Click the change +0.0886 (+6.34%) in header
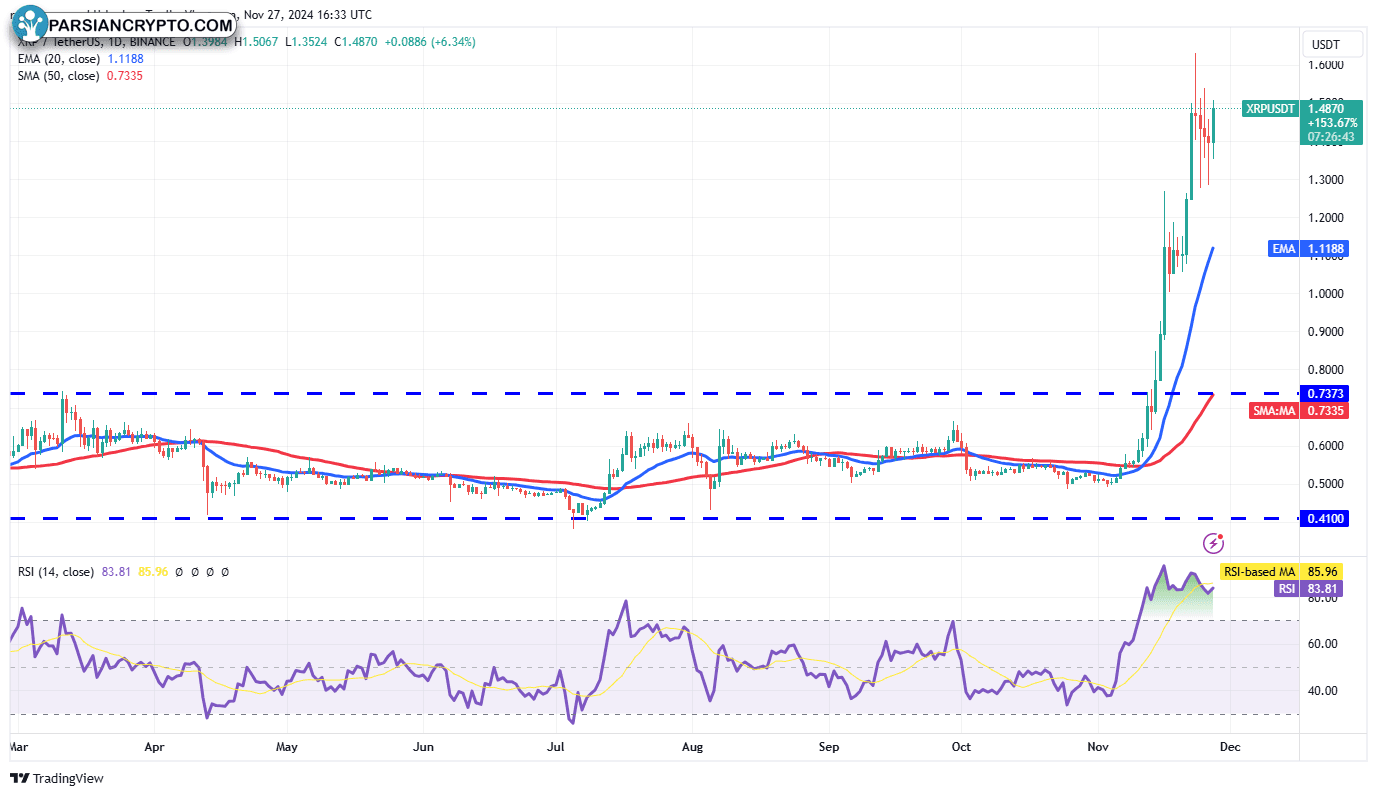Screen dimensions: 1377x796 [432, 42]
